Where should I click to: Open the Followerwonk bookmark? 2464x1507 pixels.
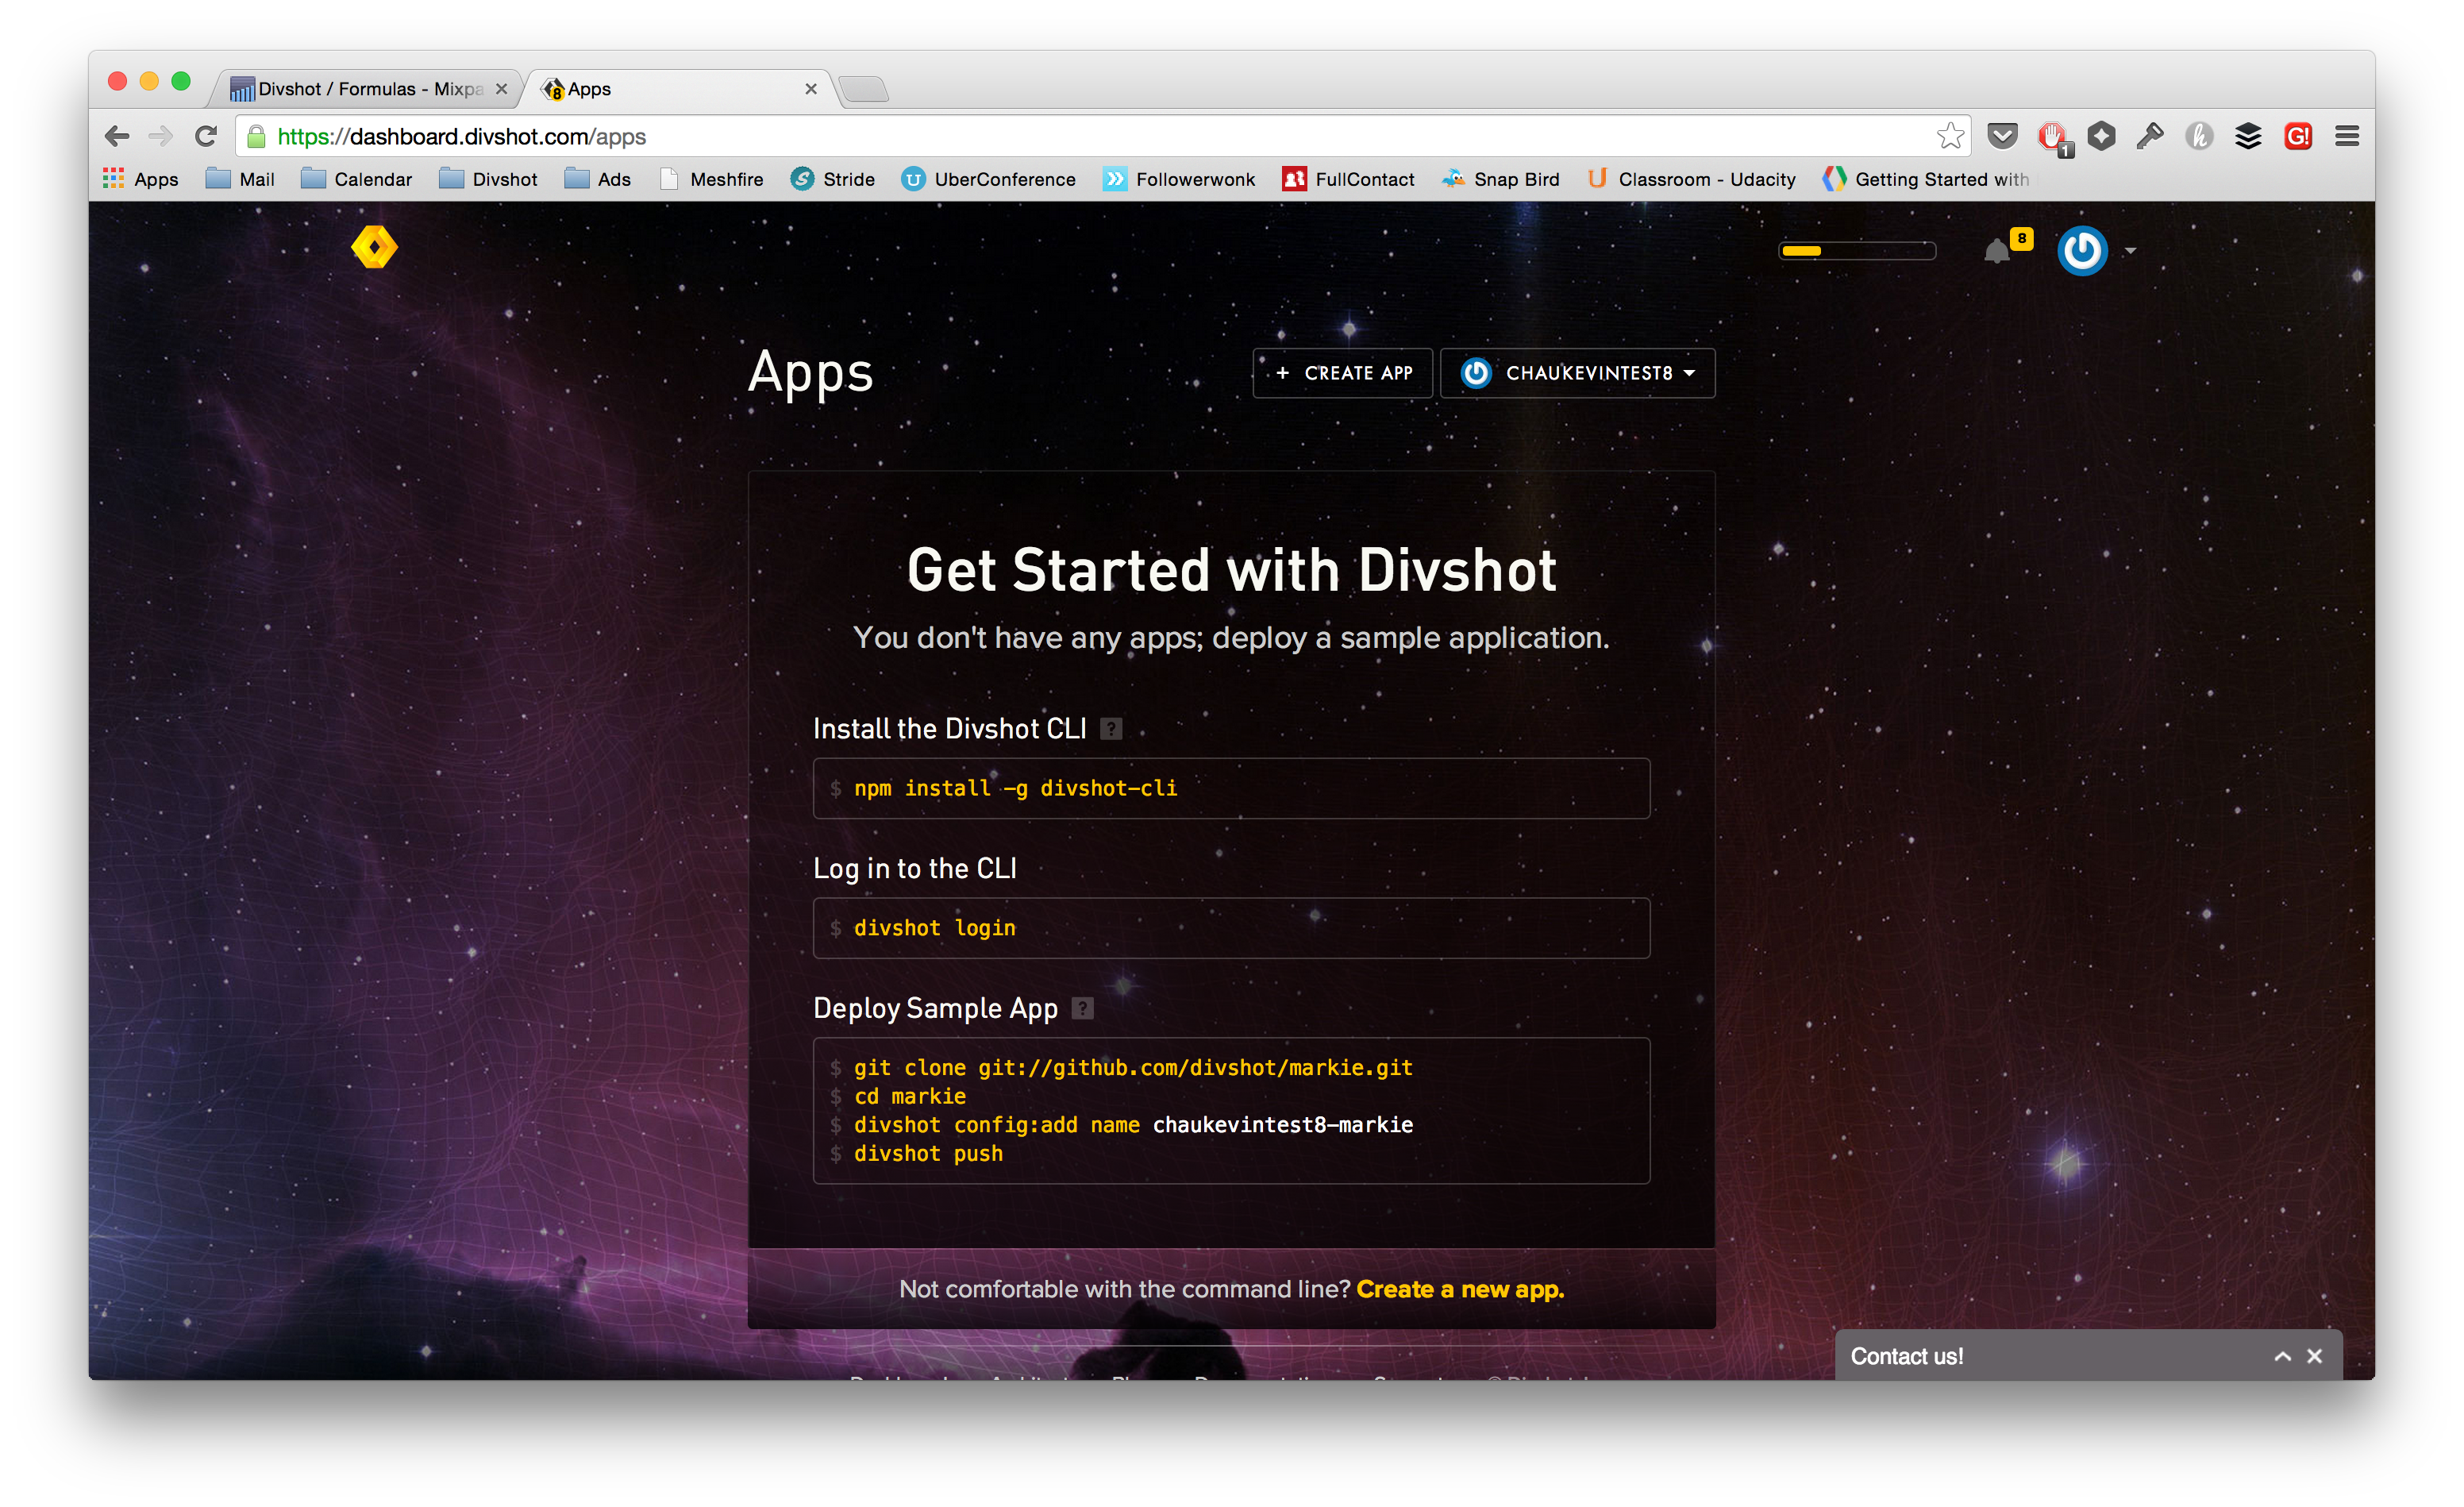(1179, 179)
